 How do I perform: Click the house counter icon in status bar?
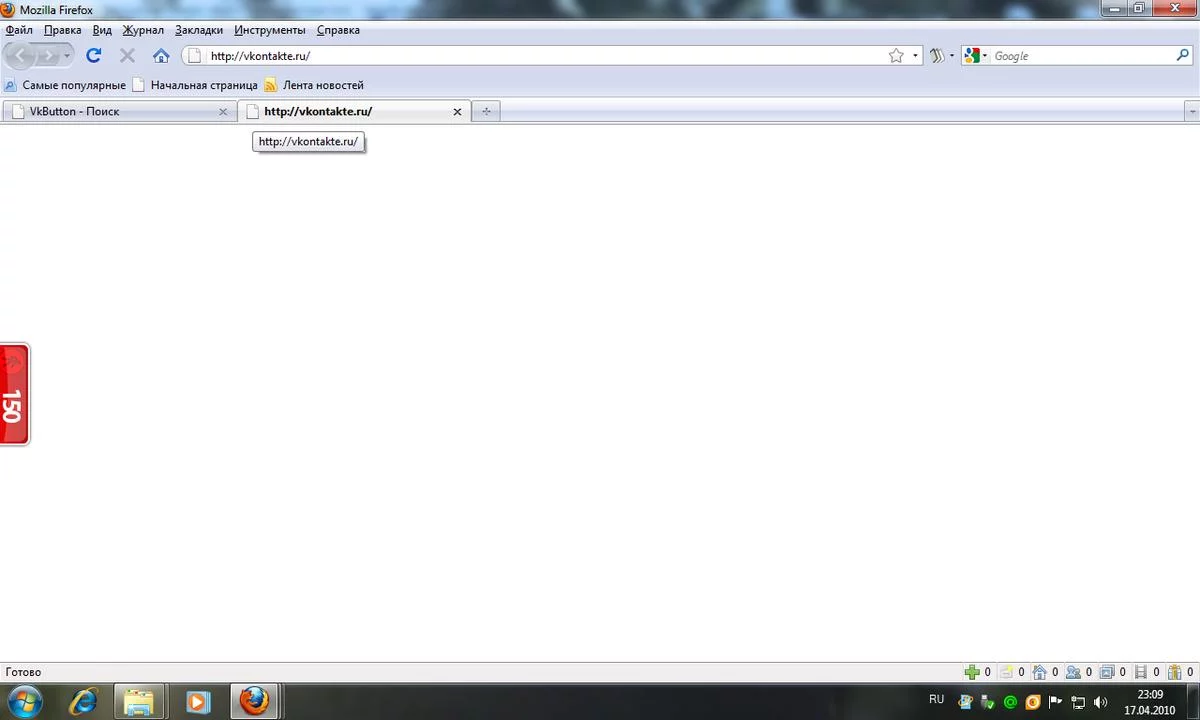1045,672
